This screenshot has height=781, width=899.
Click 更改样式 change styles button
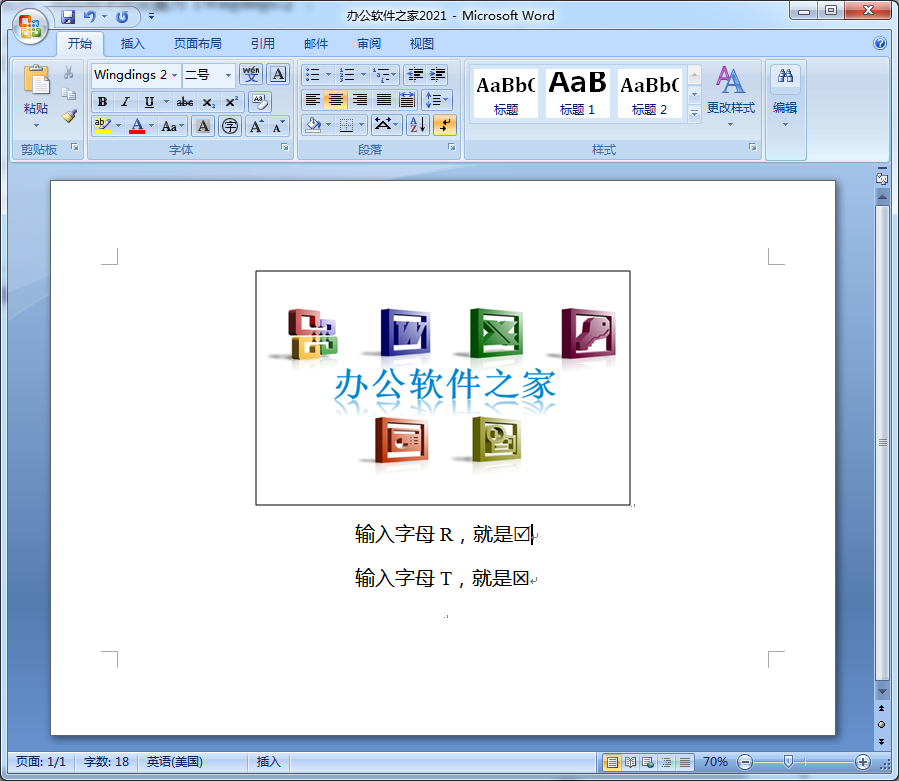coord(731,96)
